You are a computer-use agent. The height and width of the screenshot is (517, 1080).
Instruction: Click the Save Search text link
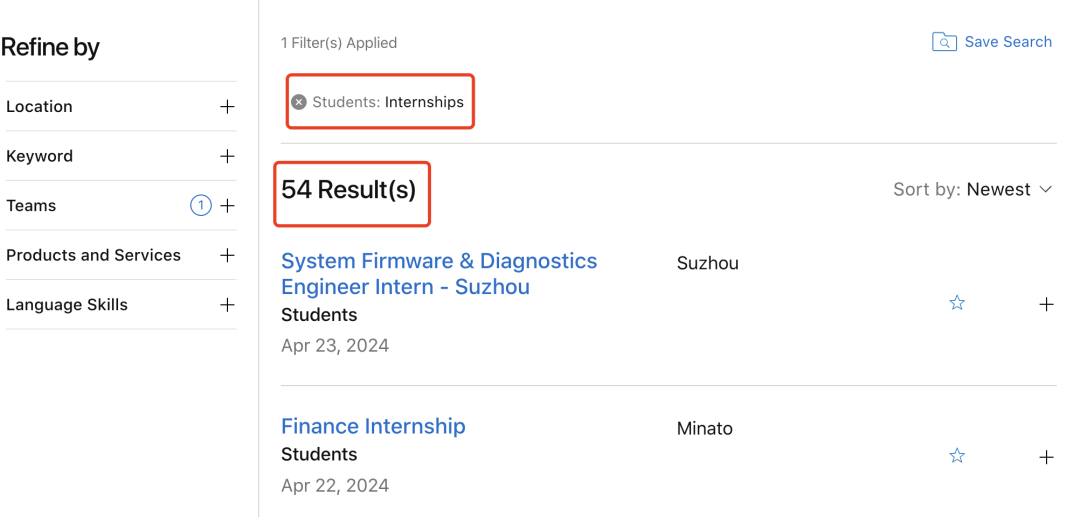(x=1008, y=42)
